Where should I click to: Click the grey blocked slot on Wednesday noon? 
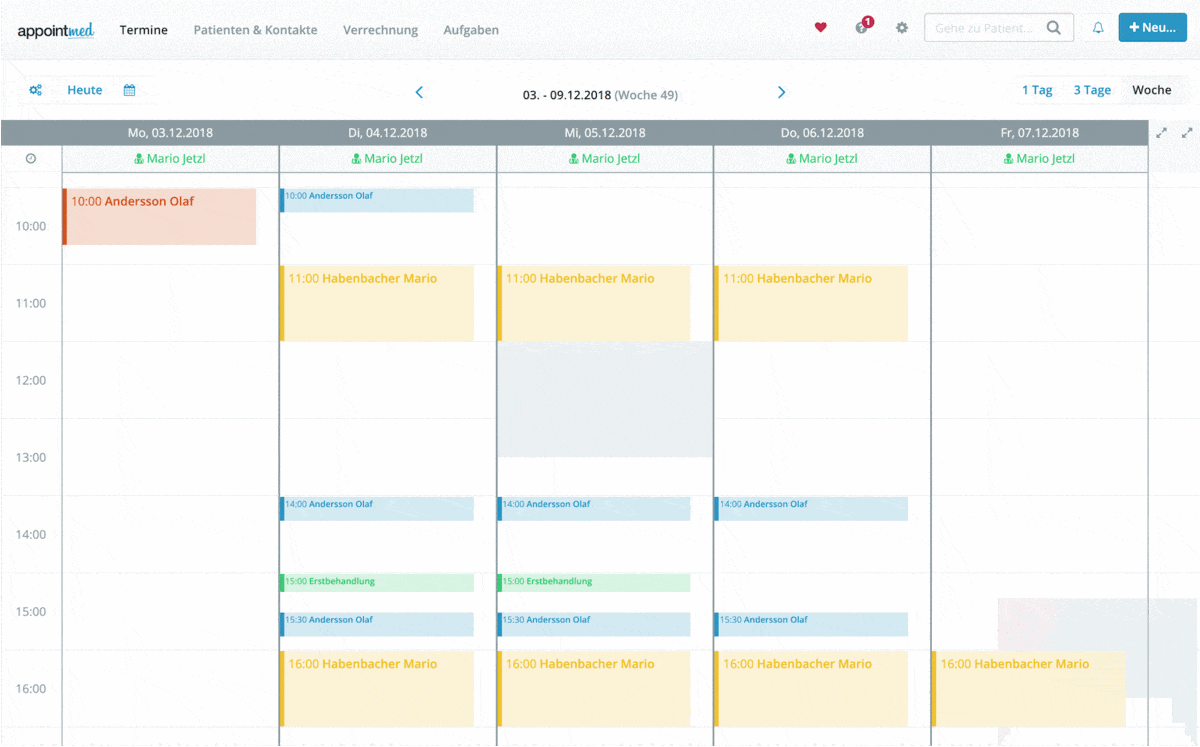(605, 399)
